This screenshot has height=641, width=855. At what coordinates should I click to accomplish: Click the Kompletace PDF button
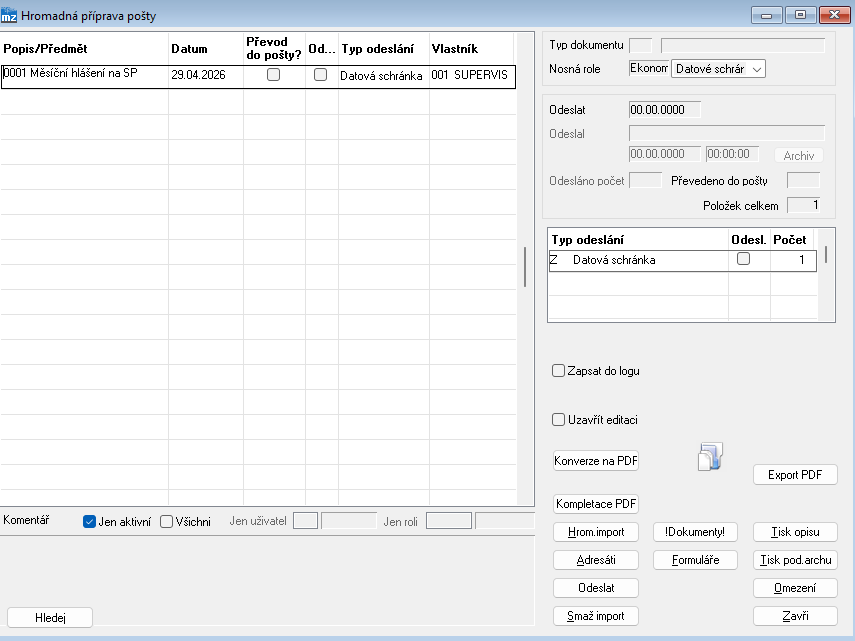(x=595, y=504)
